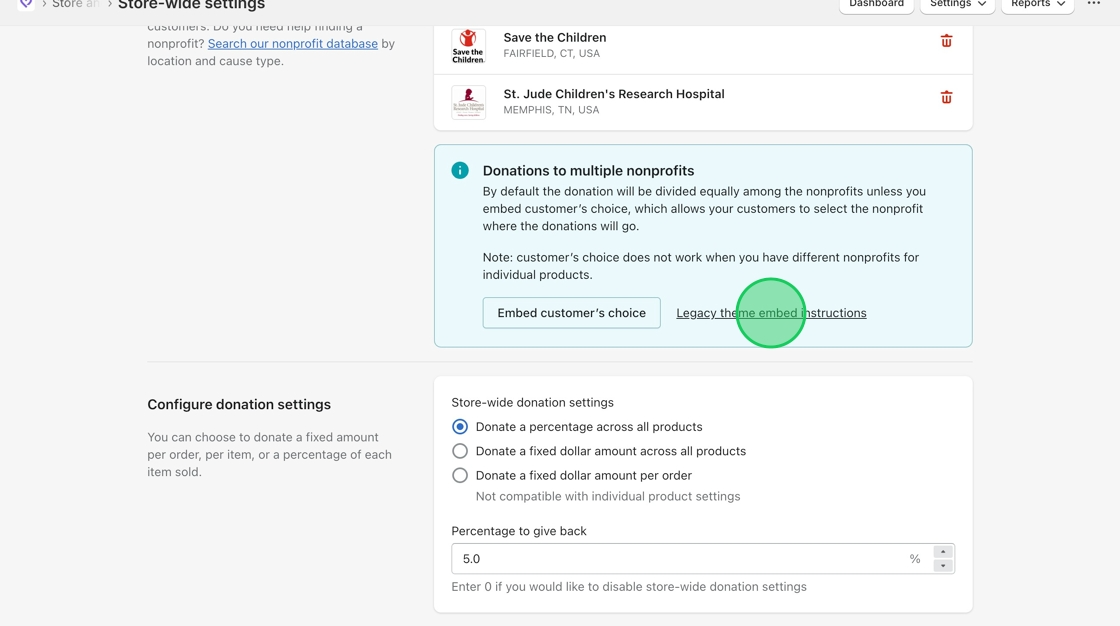Select Donate a fixed dollar amount across products
Image resolution: width=1120 pixels, height=626 pixels.
(x=460, y=451)
